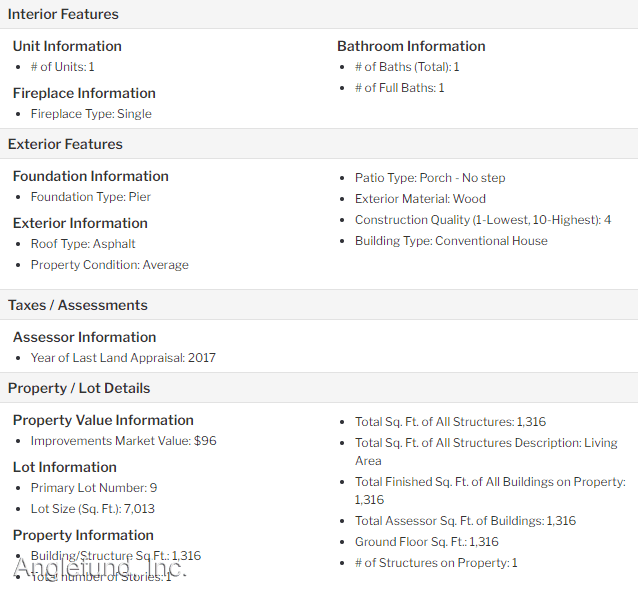The image size is (638, 593).
Task: Click the Lot Size (Sq. Ft.) entry
Action: [x=93, y=508]
